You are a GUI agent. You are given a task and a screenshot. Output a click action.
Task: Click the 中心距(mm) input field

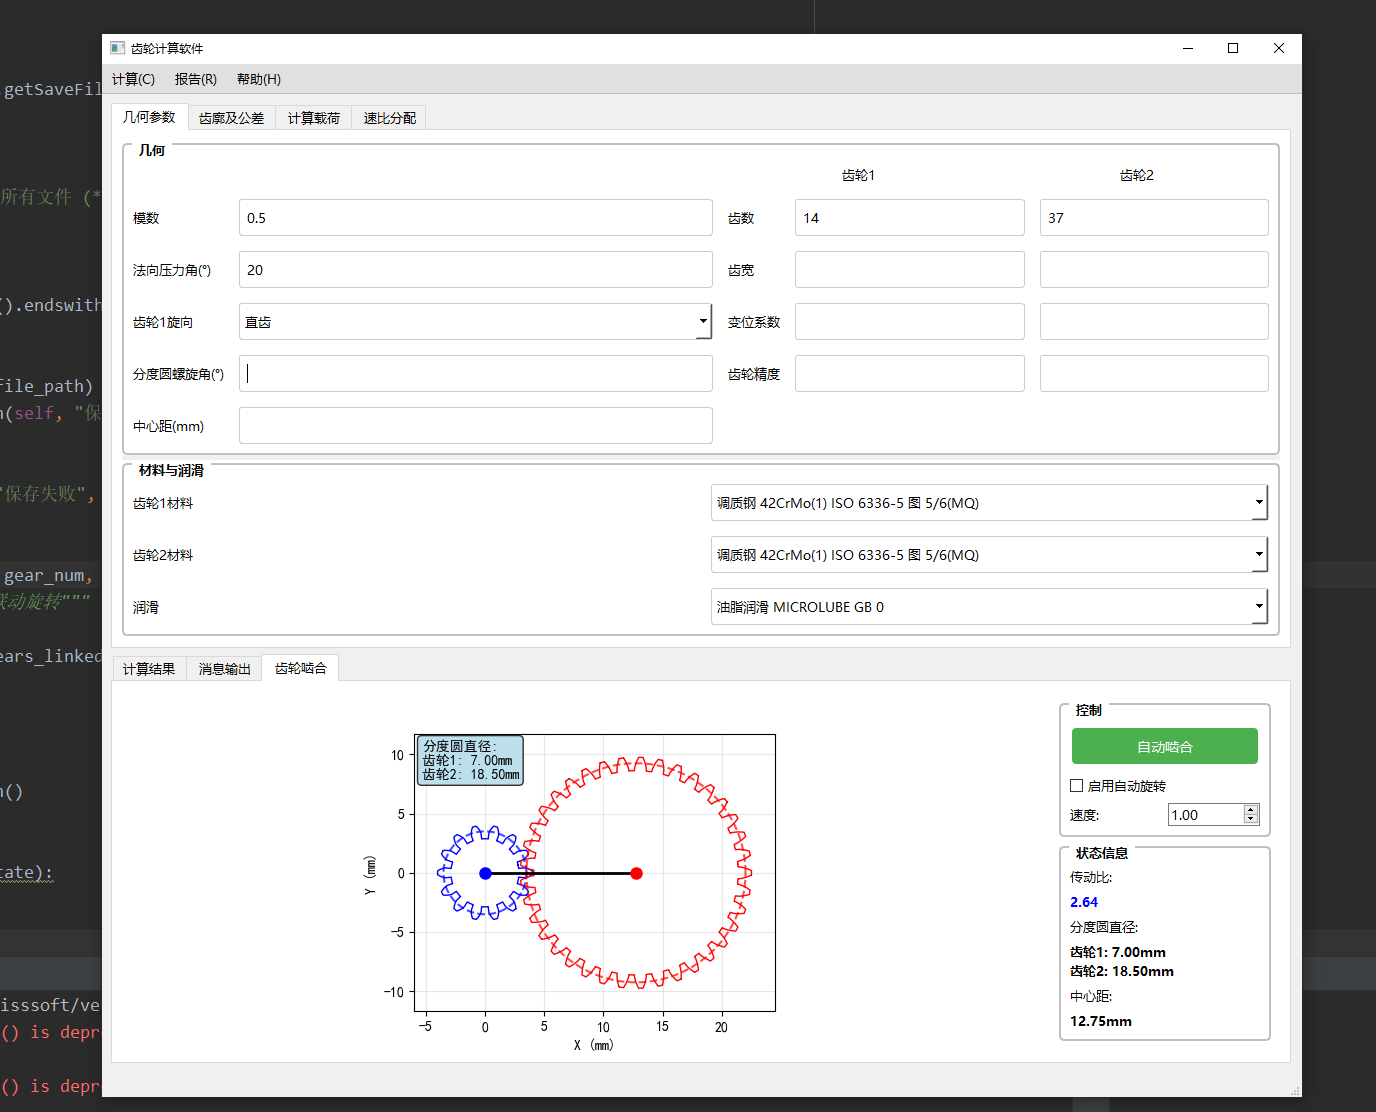click(x=475, y=426)
